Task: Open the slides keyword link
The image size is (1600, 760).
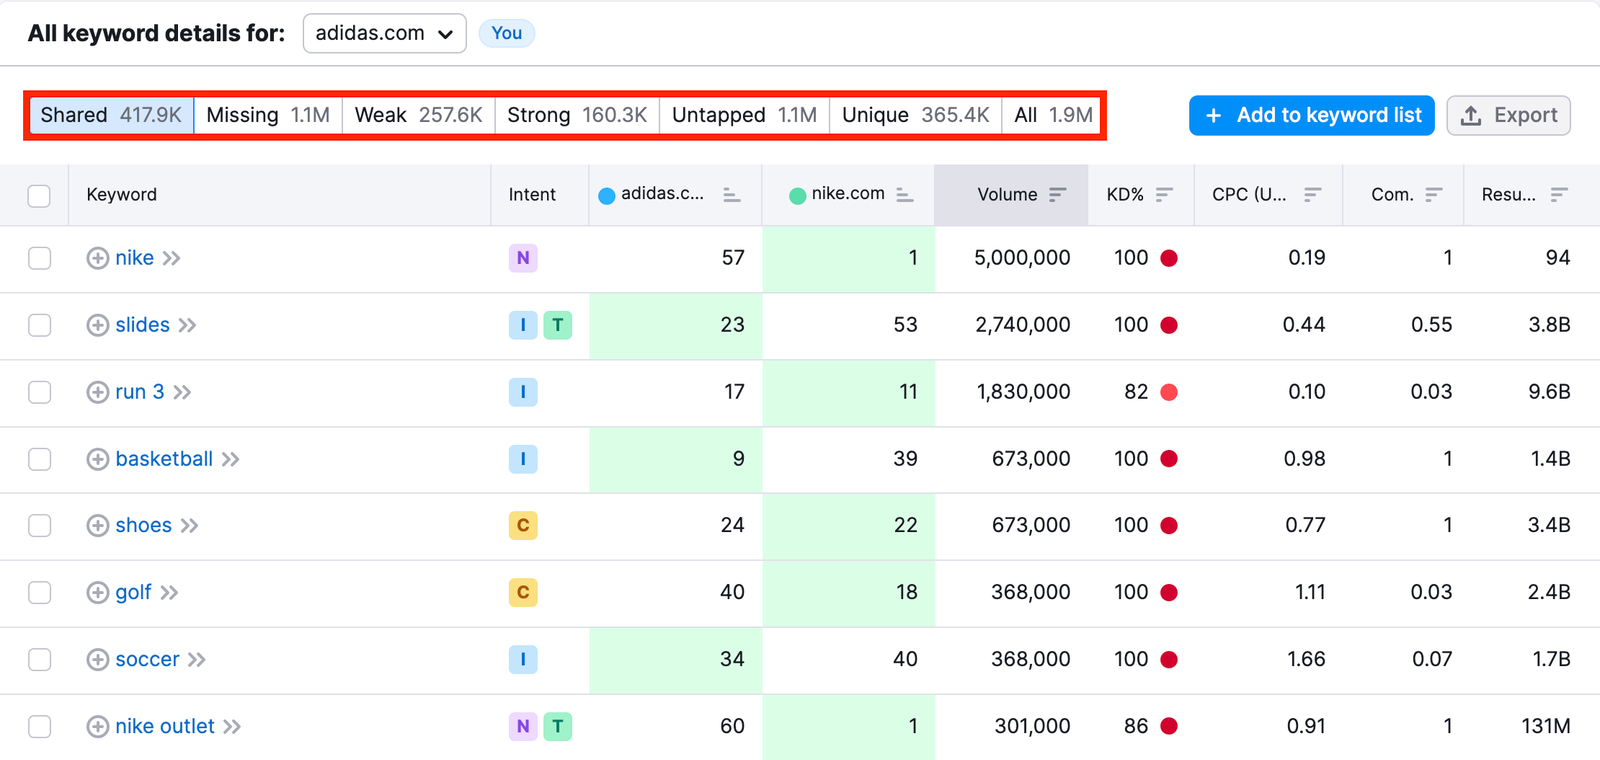Action: point(143,325)
